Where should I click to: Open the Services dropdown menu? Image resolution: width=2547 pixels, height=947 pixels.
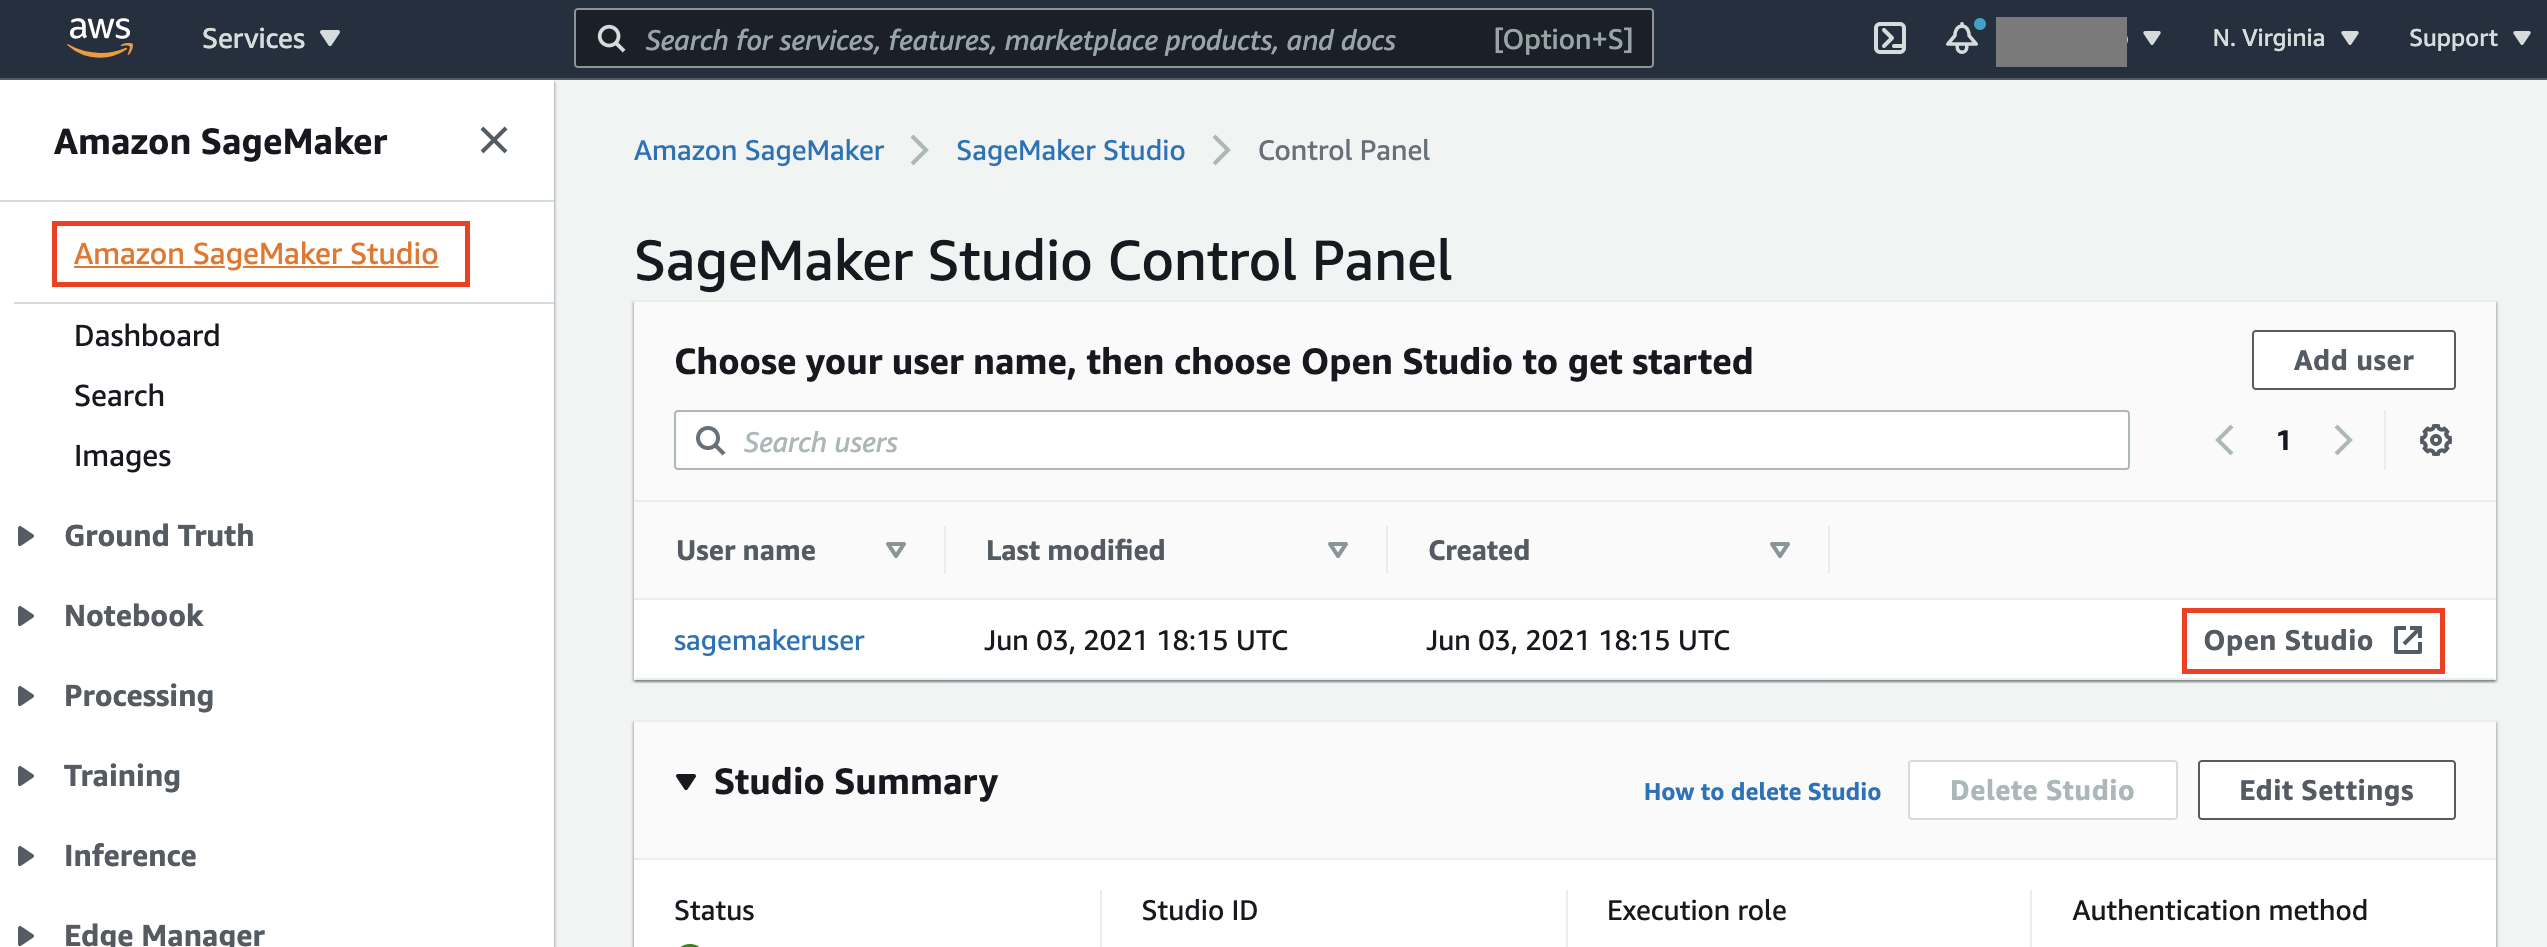(270, 39)
